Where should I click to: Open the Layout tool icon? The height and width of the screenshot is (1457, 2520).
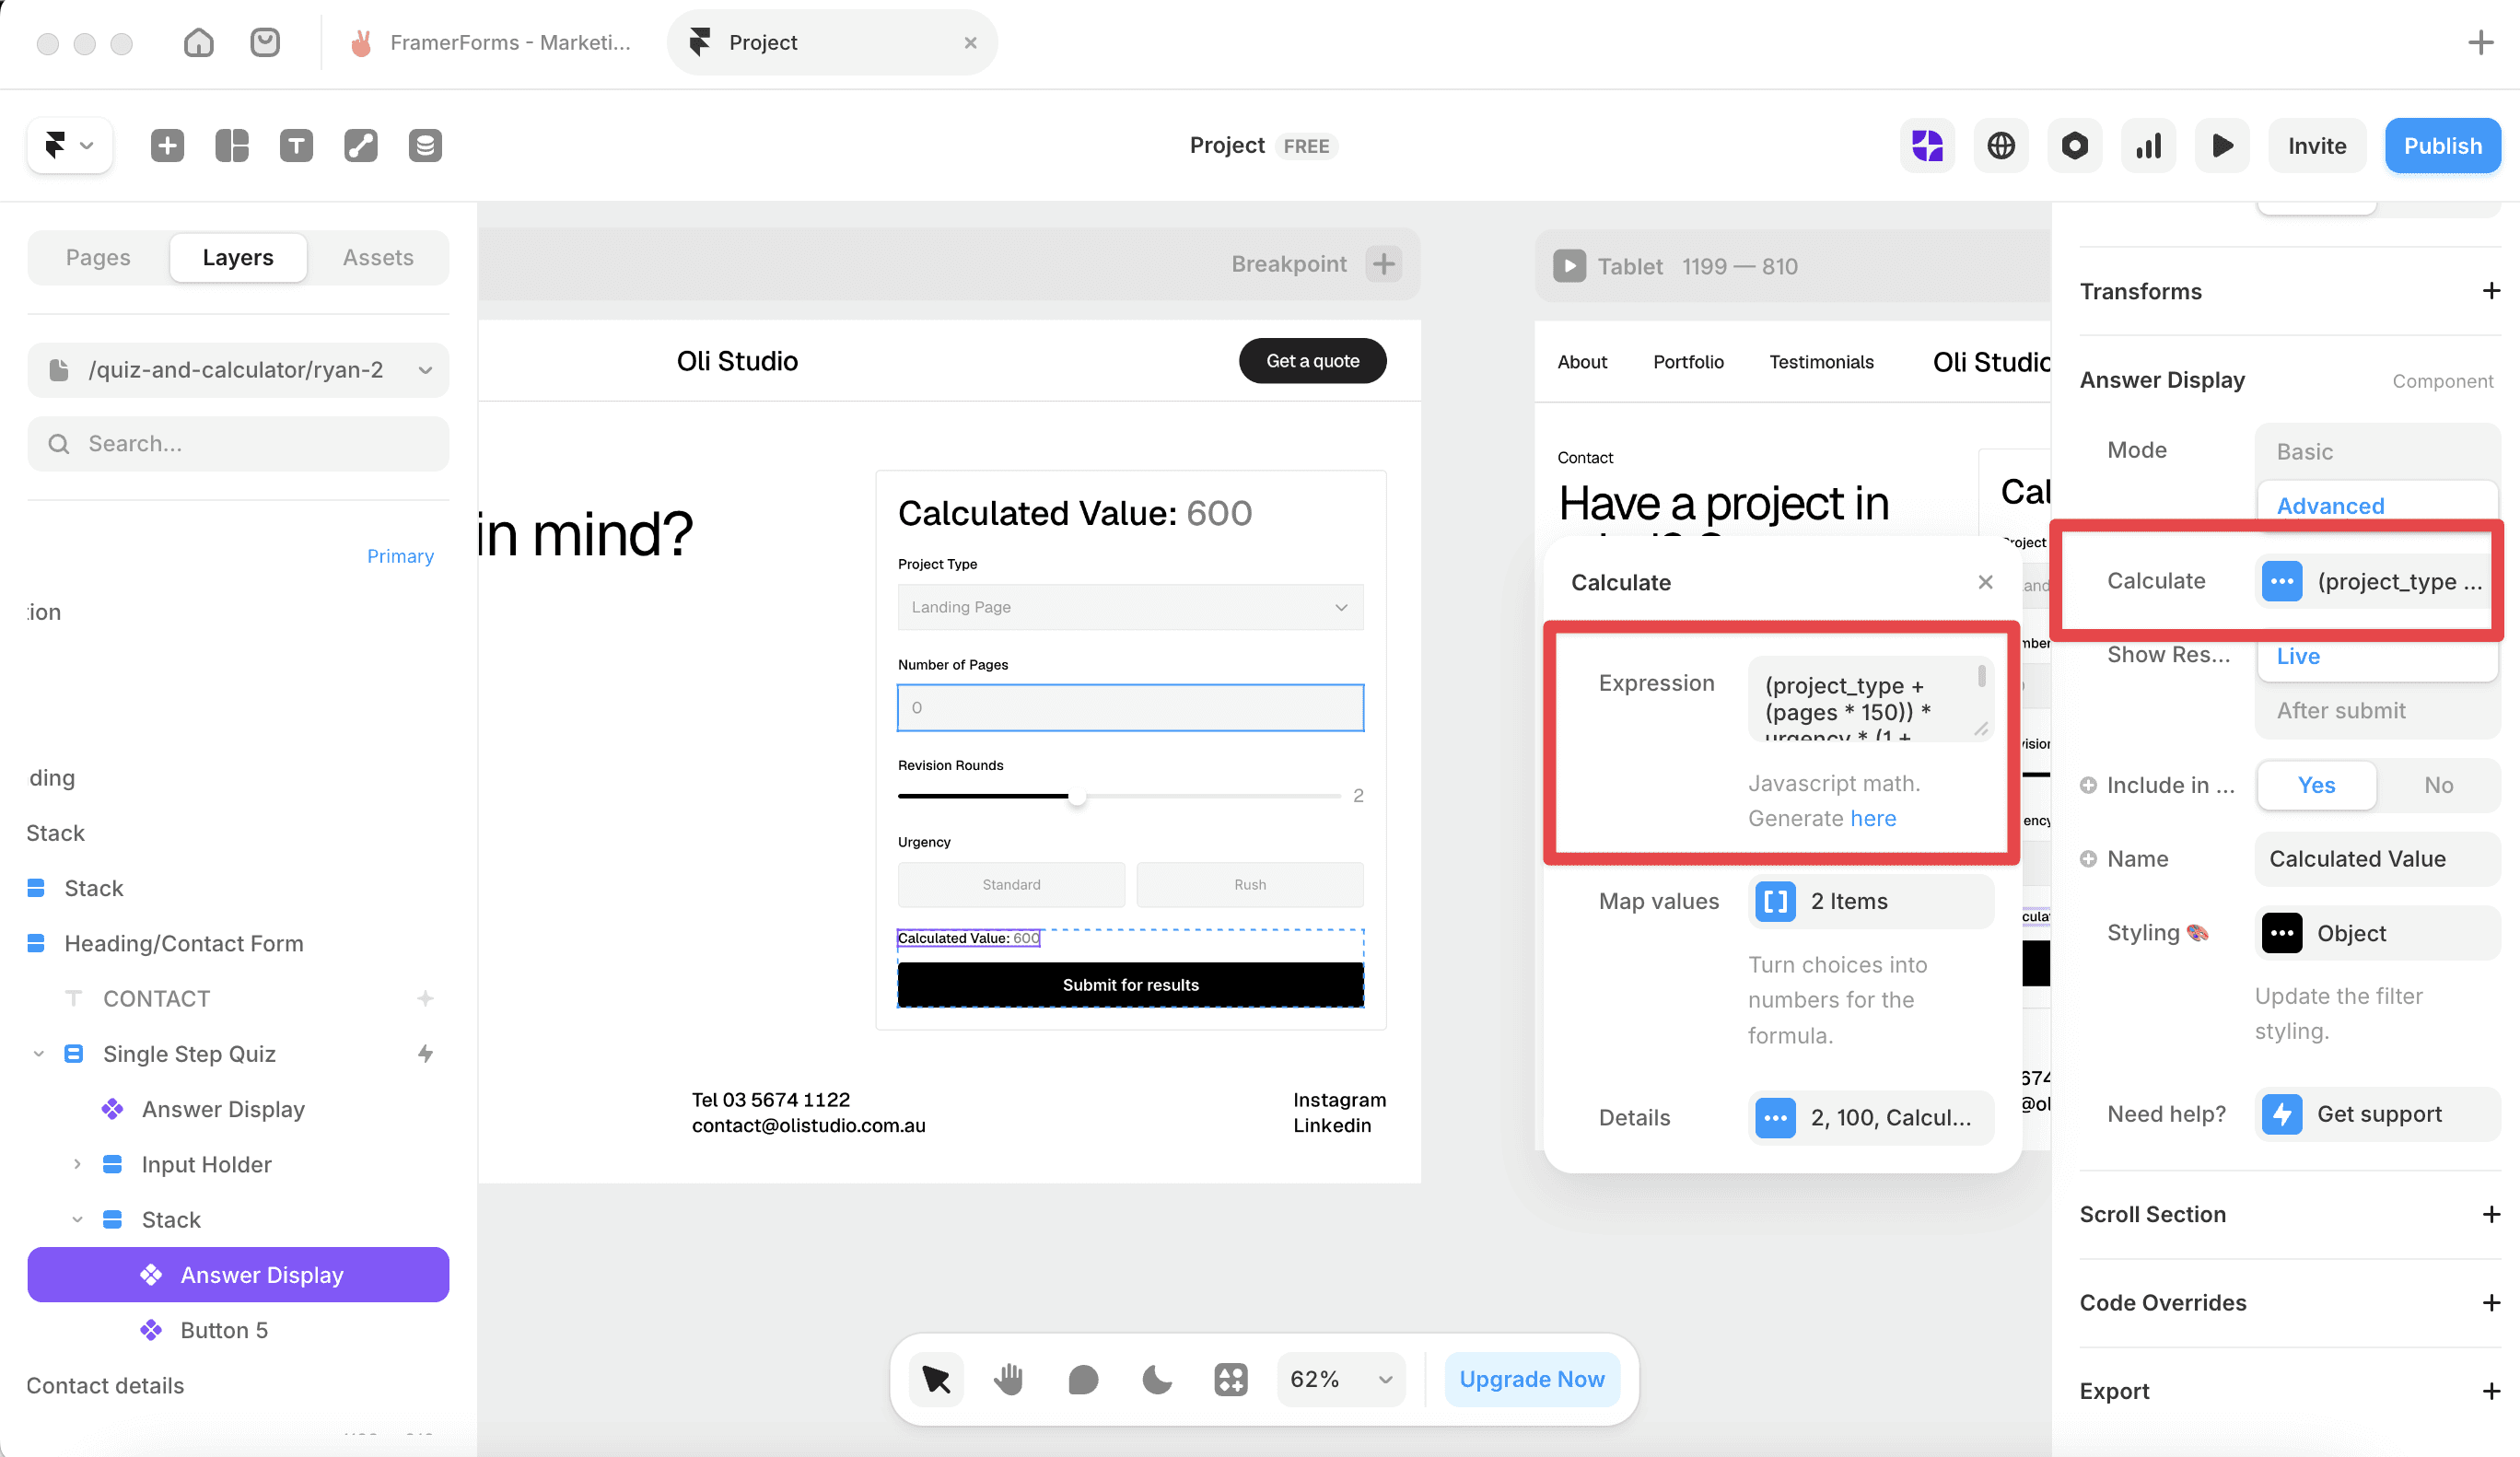point(232,146)
